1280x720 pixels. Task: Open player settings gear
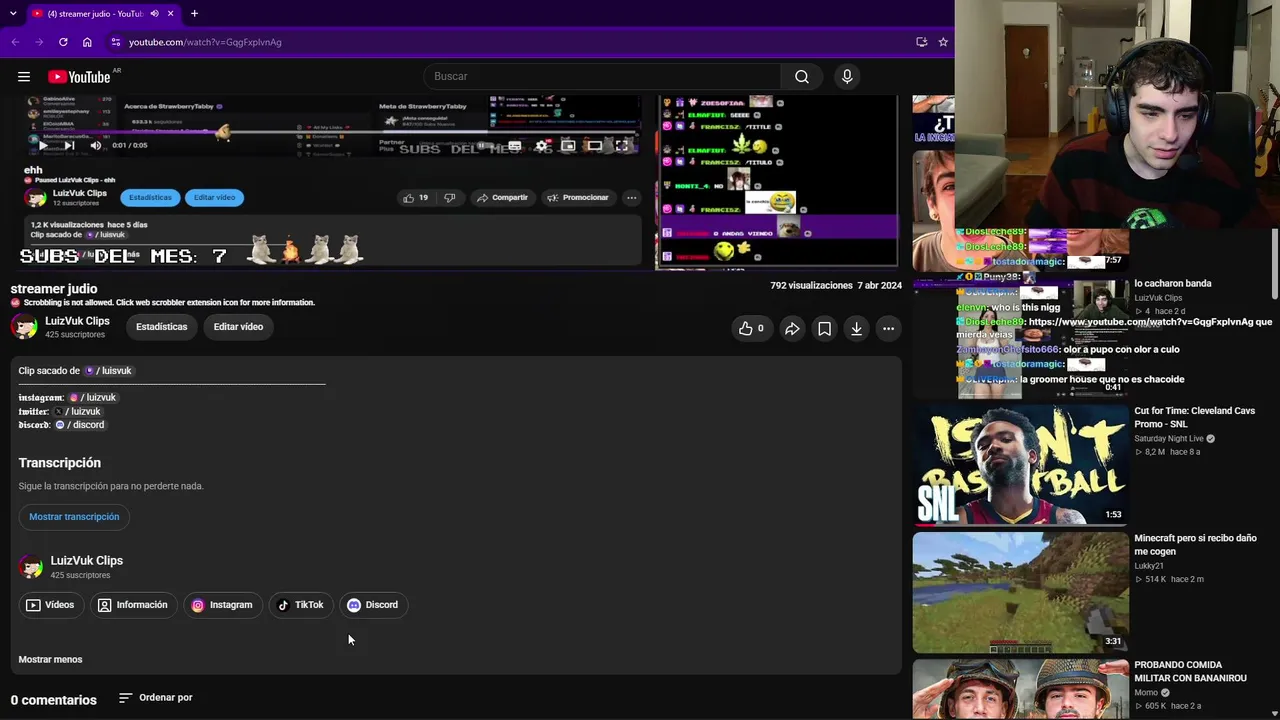[541, 145]
